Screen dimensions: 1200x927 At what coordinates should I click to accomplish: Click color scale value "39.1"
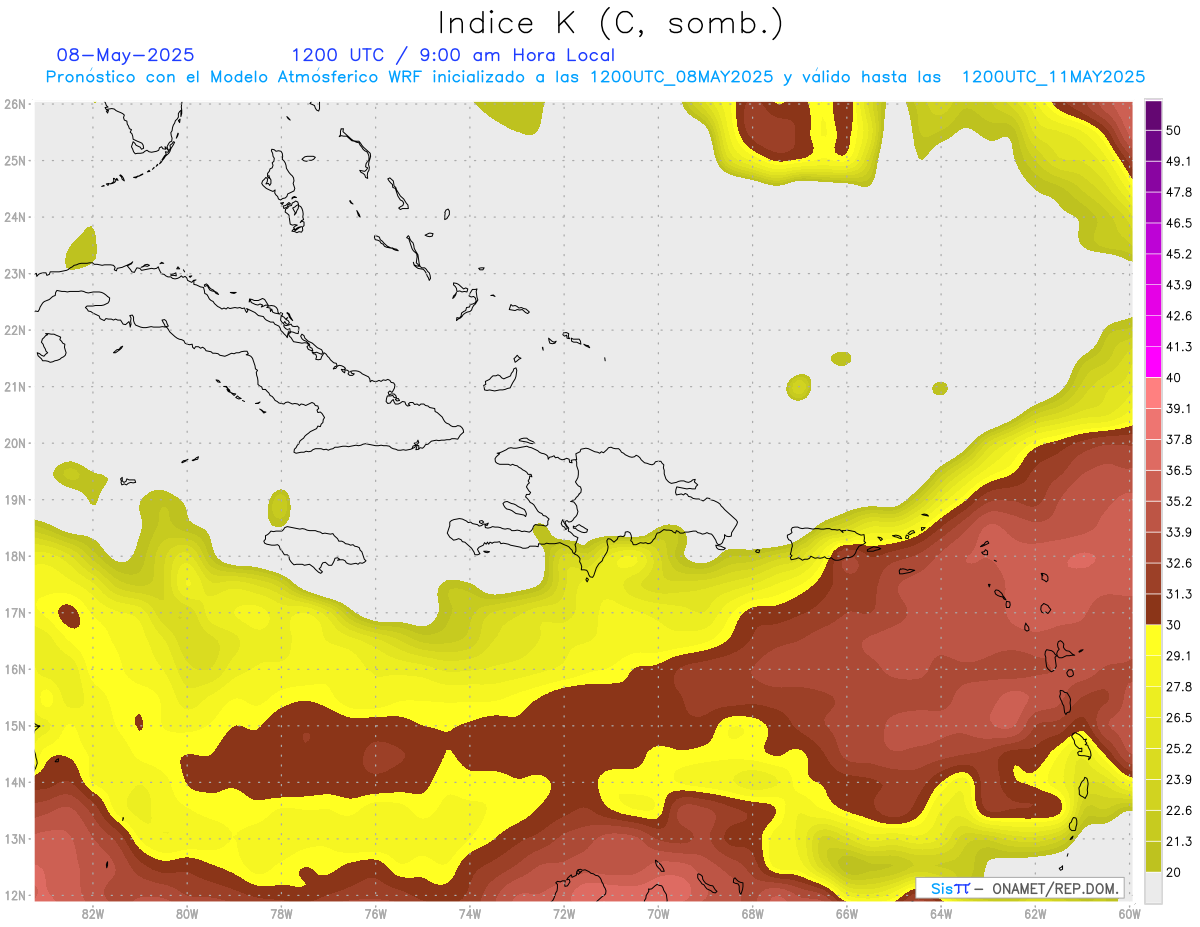pos(1179,408)
